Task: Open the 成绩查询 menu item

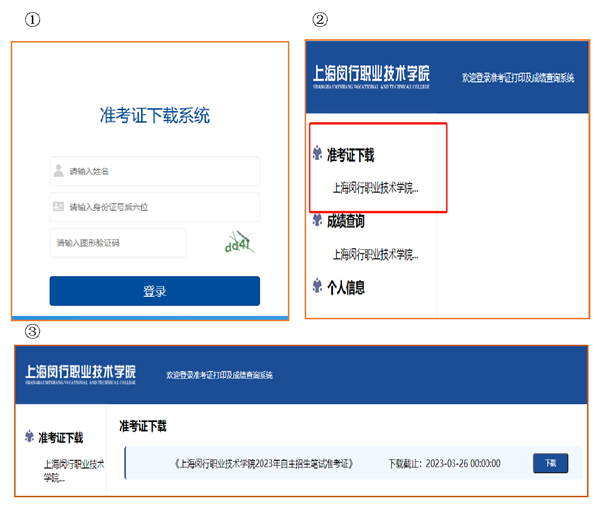Action: pyautogui.click(x=346, y=221)
